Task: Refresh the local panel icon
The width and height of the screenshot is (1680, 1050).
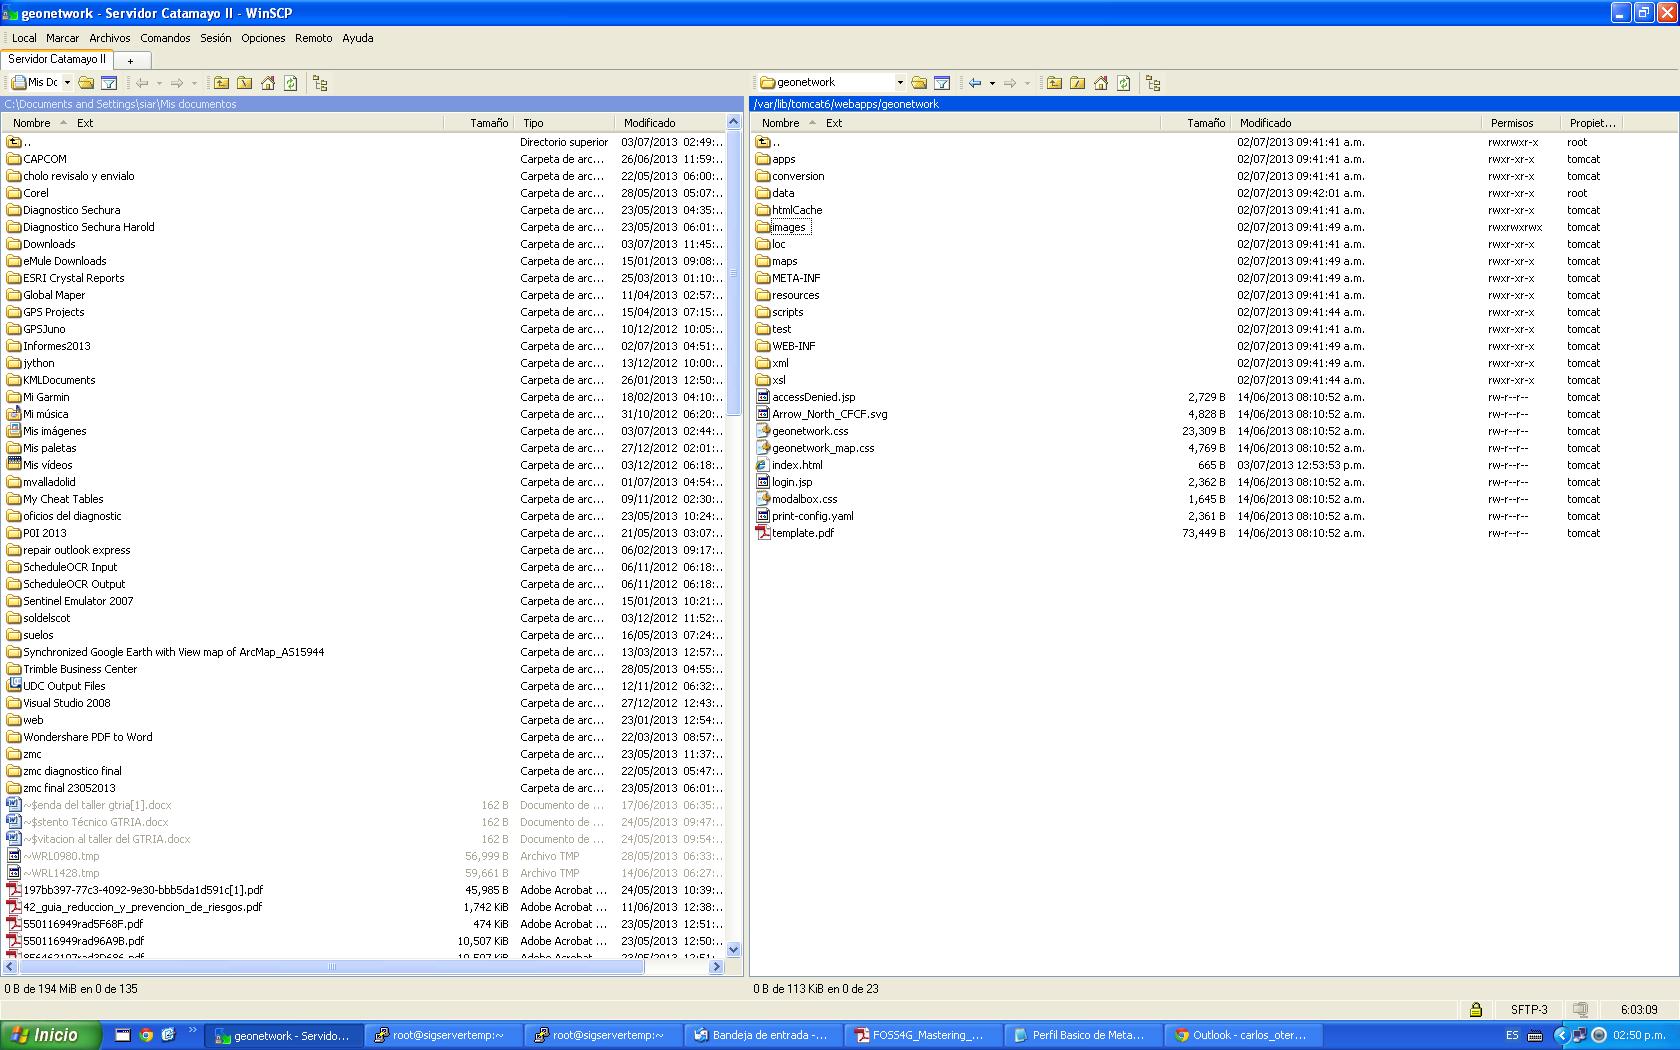Action: pyautogui.click(x=291, y=83)
